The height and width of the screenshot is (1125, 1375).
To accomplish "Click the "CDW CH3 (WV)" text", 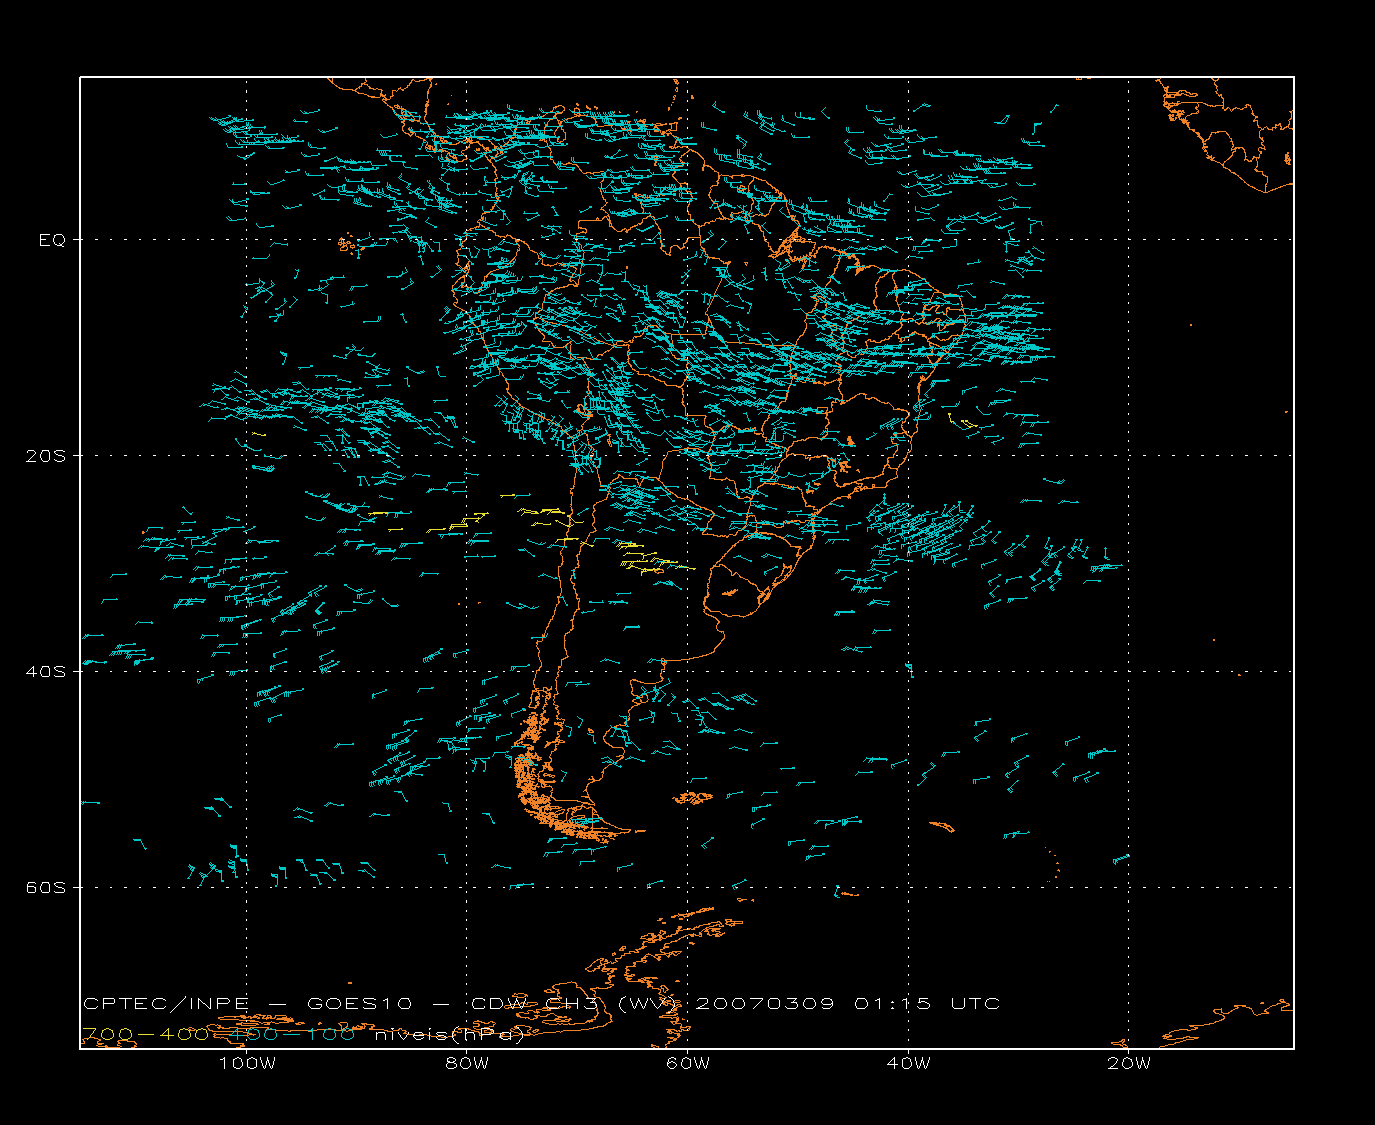I will pos(576,1004).
